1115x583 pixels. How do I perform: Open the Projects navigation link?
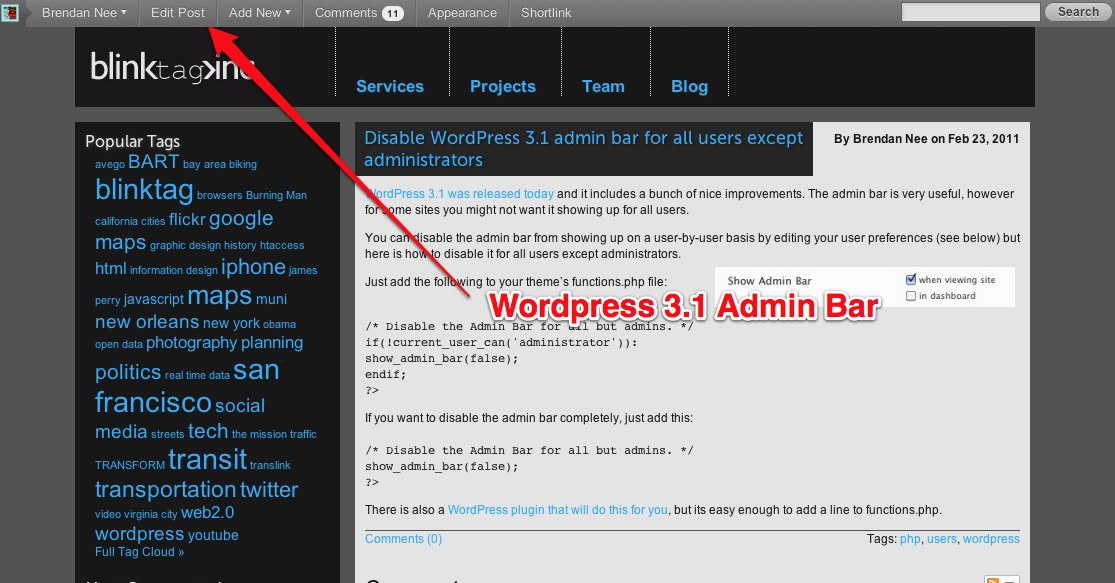(x=503, y=86)
